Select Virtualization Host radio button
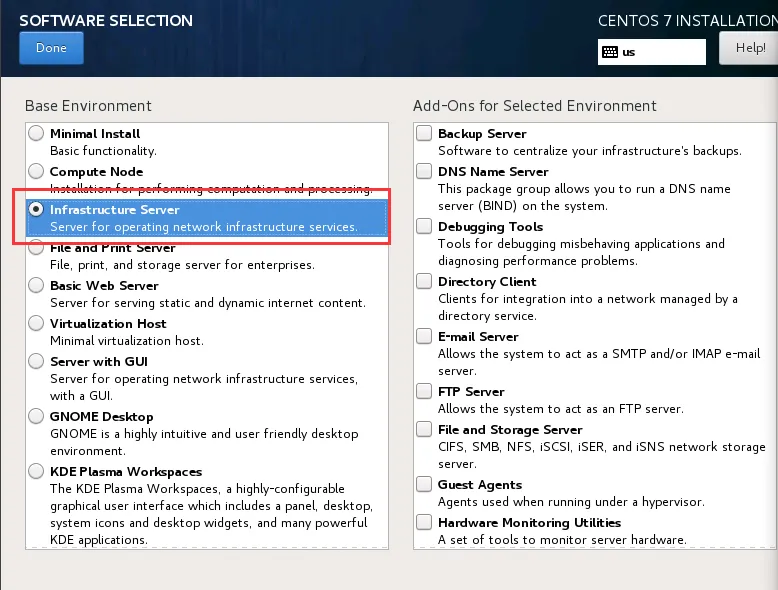Screen dimensions: 778x590 pyautogui.click(x=36, y=324)
